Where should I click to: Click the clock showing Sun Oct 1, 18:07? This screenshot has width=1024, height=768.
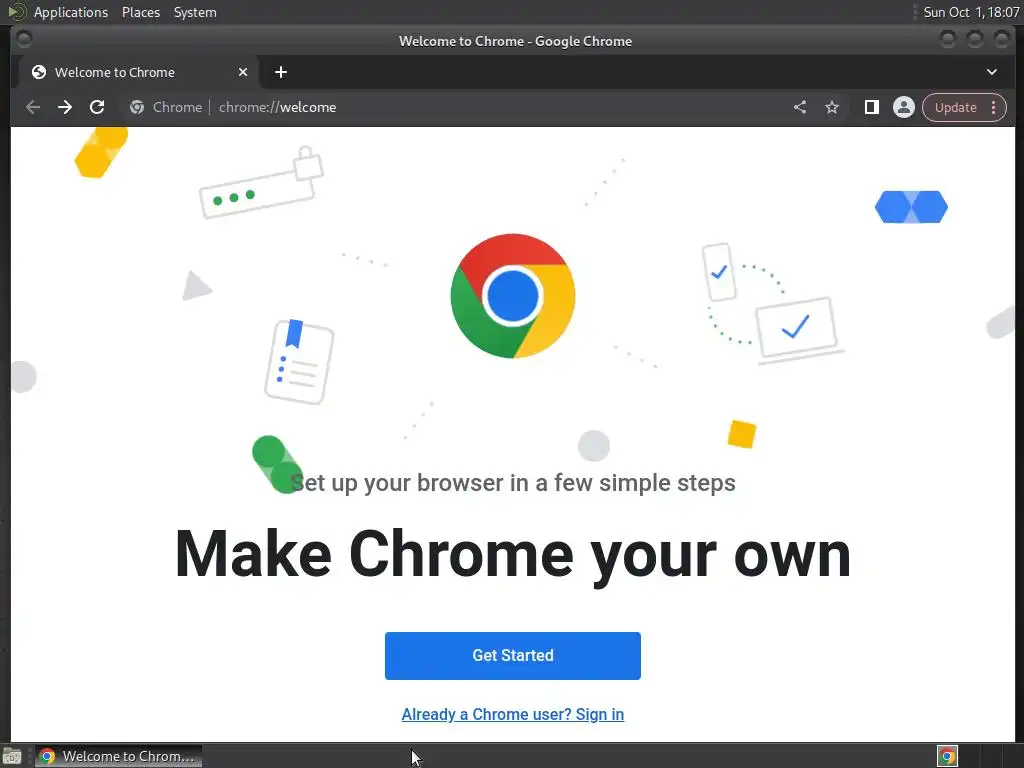click(x=971, y=12)
